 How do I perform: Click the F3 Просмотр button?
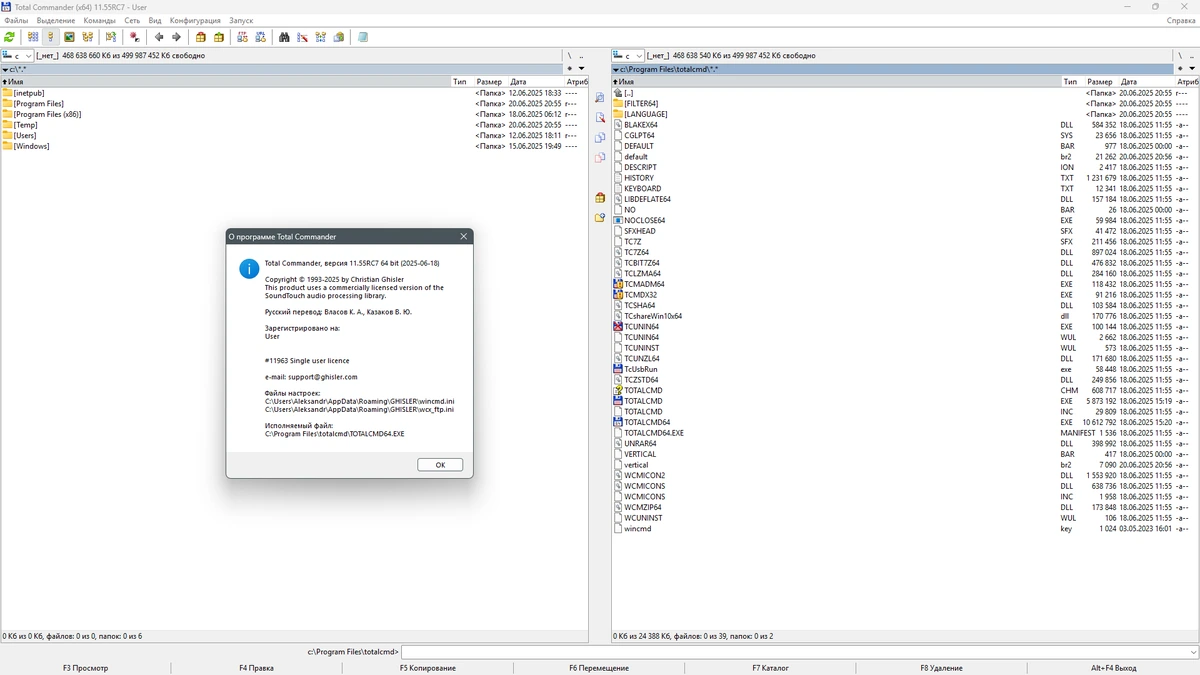tap(85, 668)
